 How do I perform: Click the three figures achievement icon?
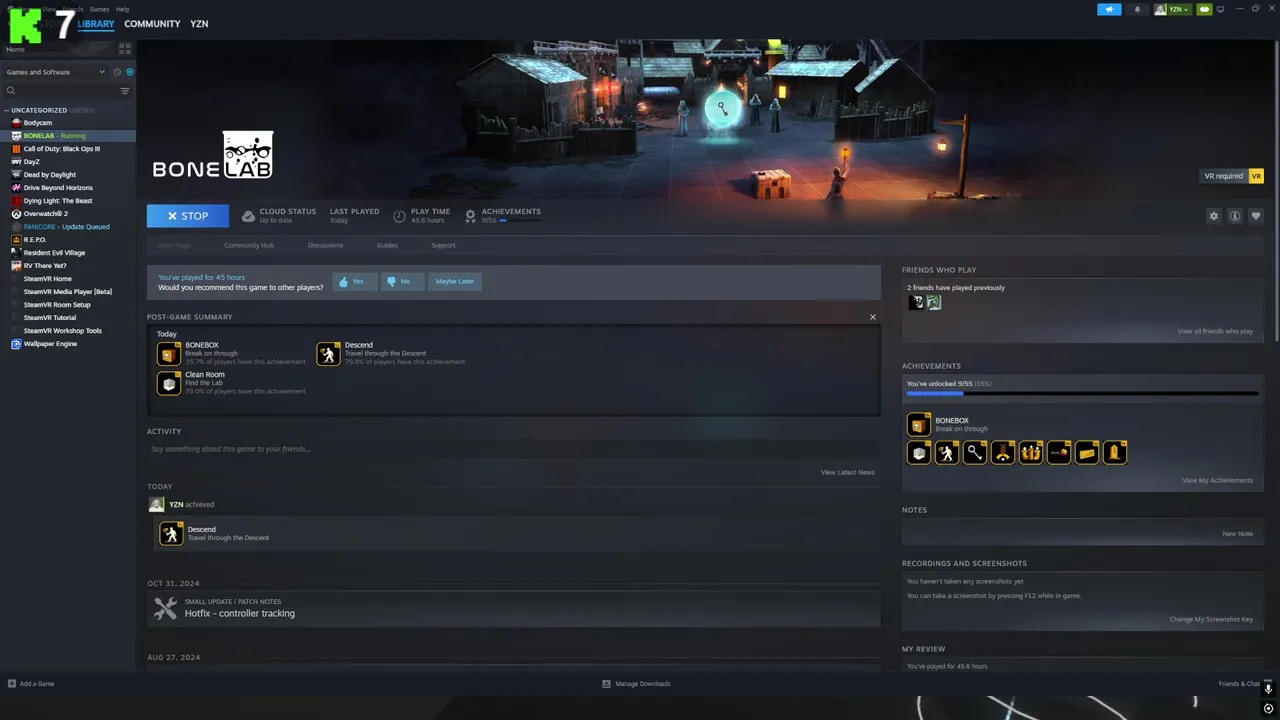click(1031, 453)
